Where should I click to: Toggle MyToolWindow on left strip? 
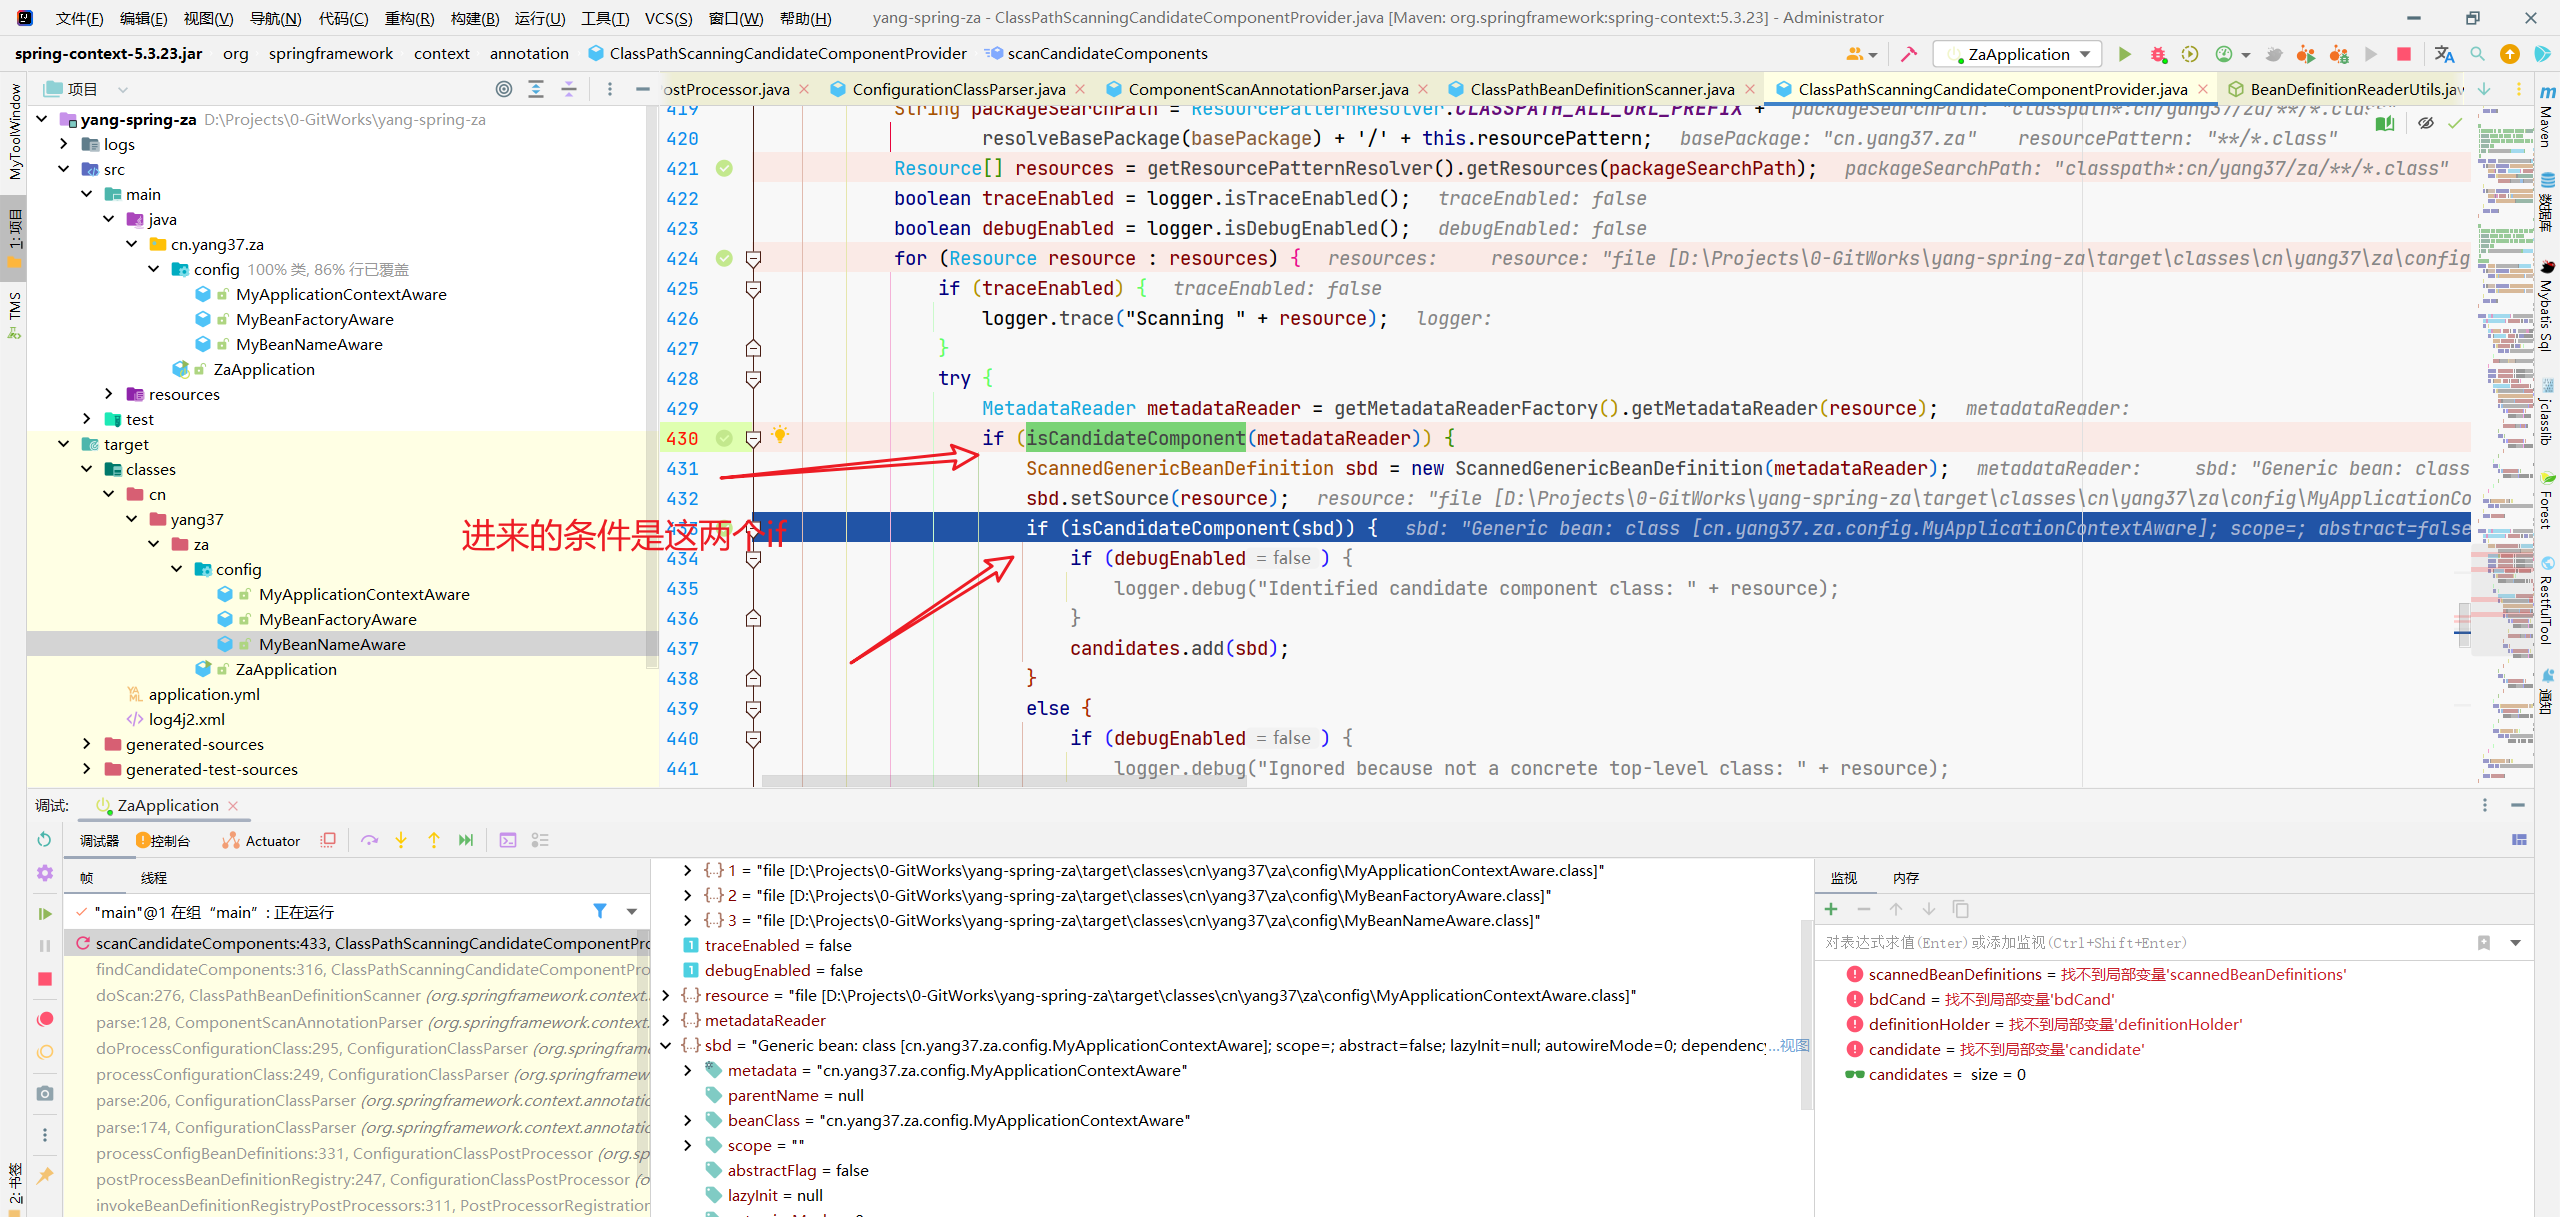(x=13, y=130)
